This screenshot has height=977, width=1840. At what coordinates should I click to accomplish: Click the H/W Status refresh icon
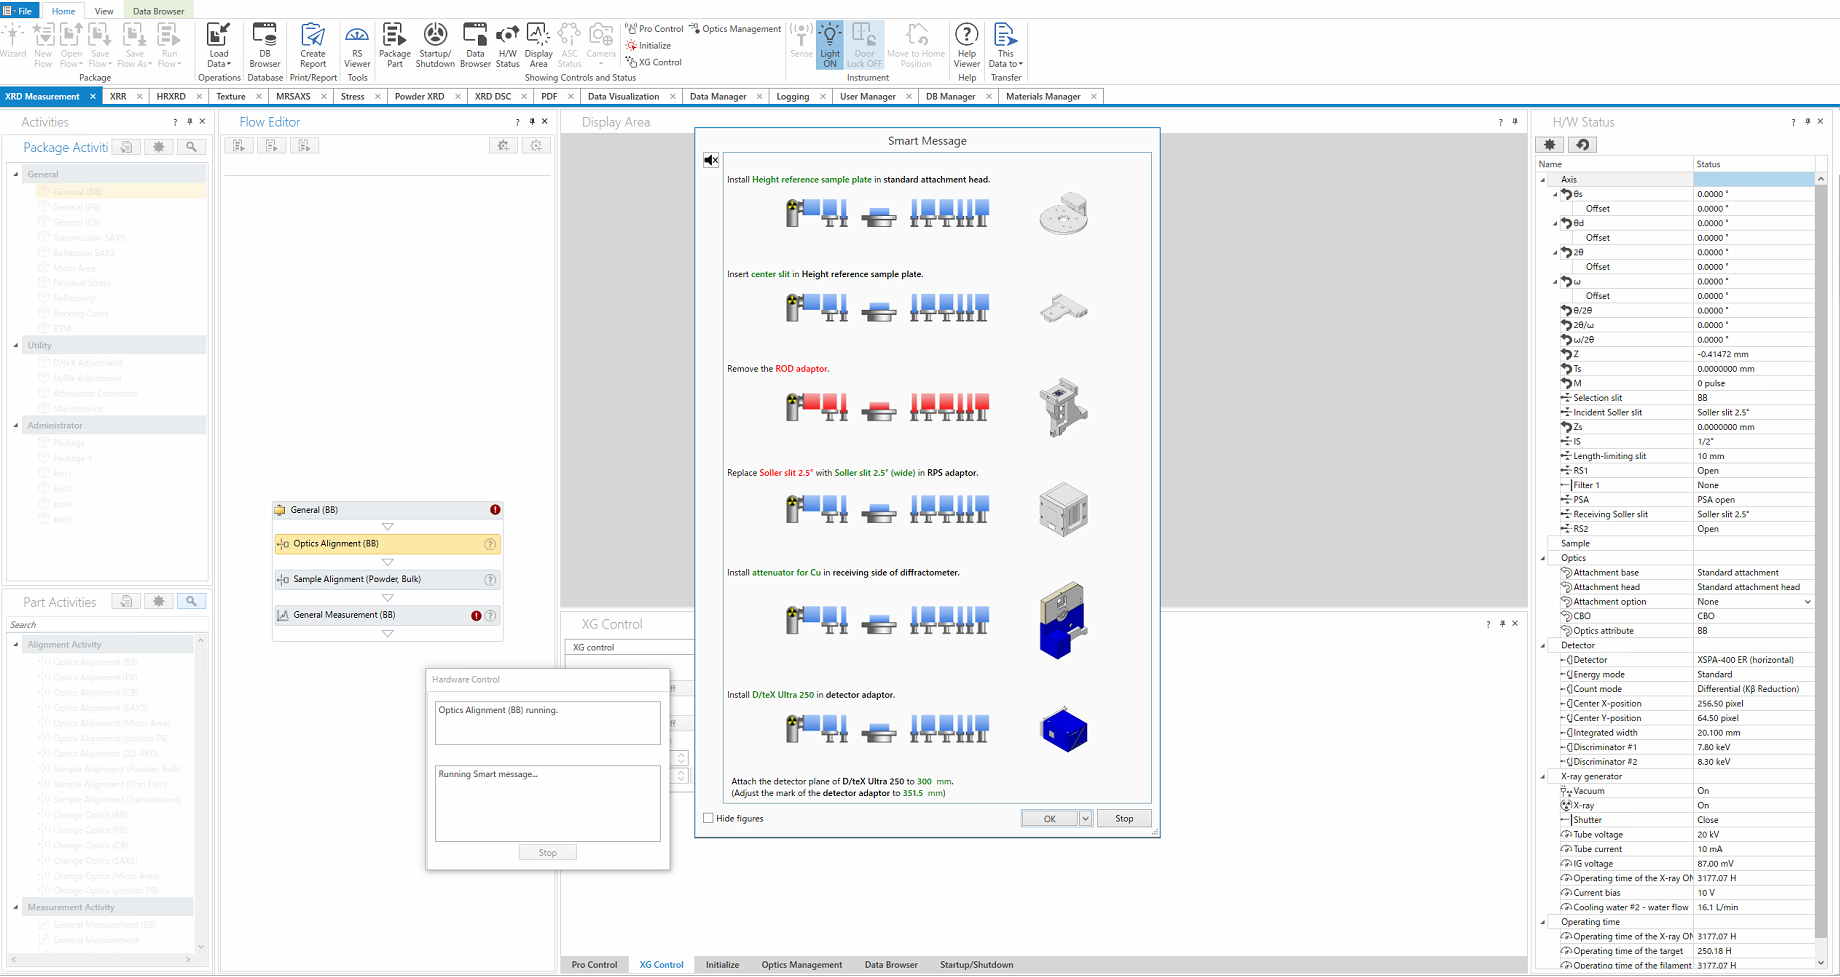[1582, 145]
